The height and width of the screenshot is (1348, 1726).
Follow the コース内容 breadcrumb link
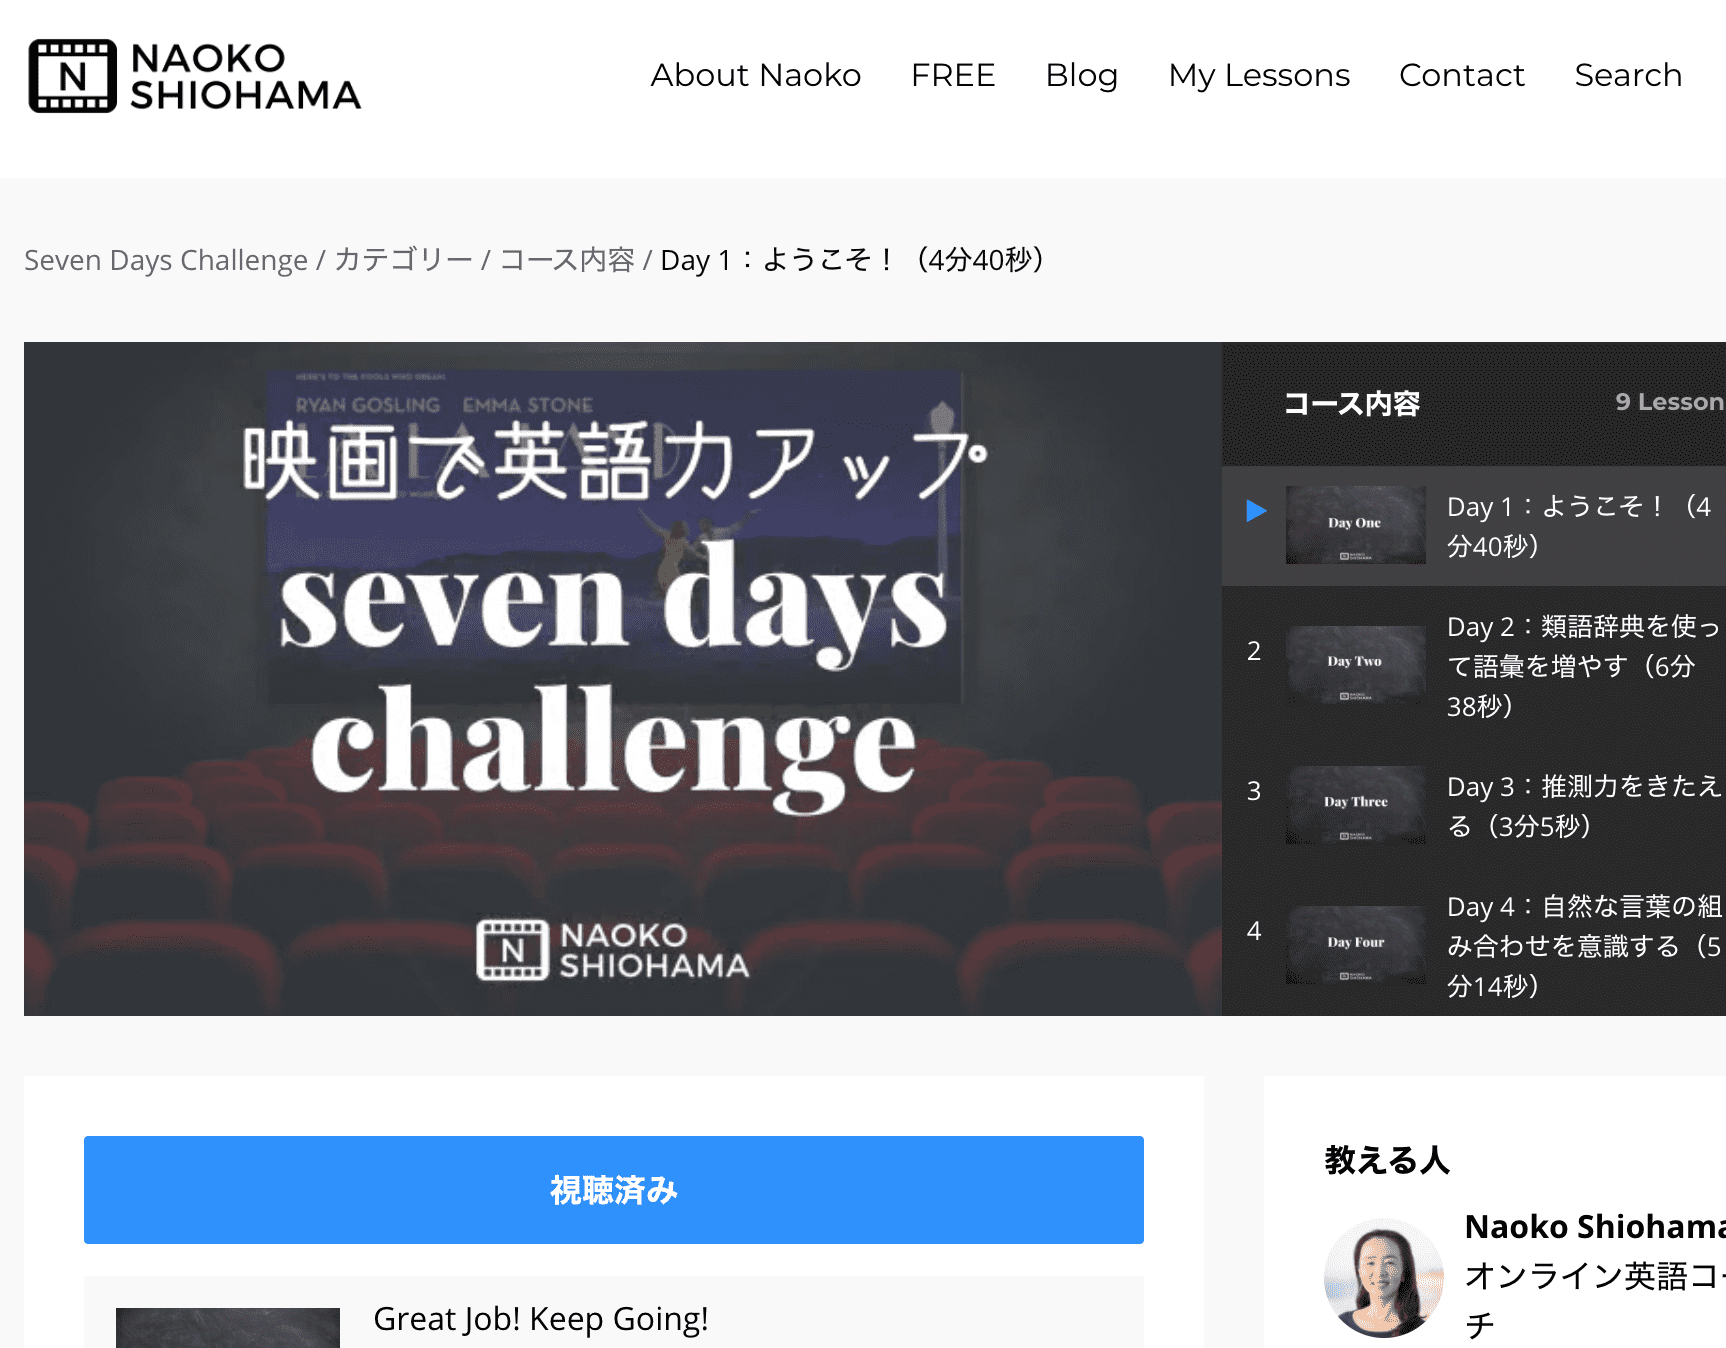click(567, 260)
